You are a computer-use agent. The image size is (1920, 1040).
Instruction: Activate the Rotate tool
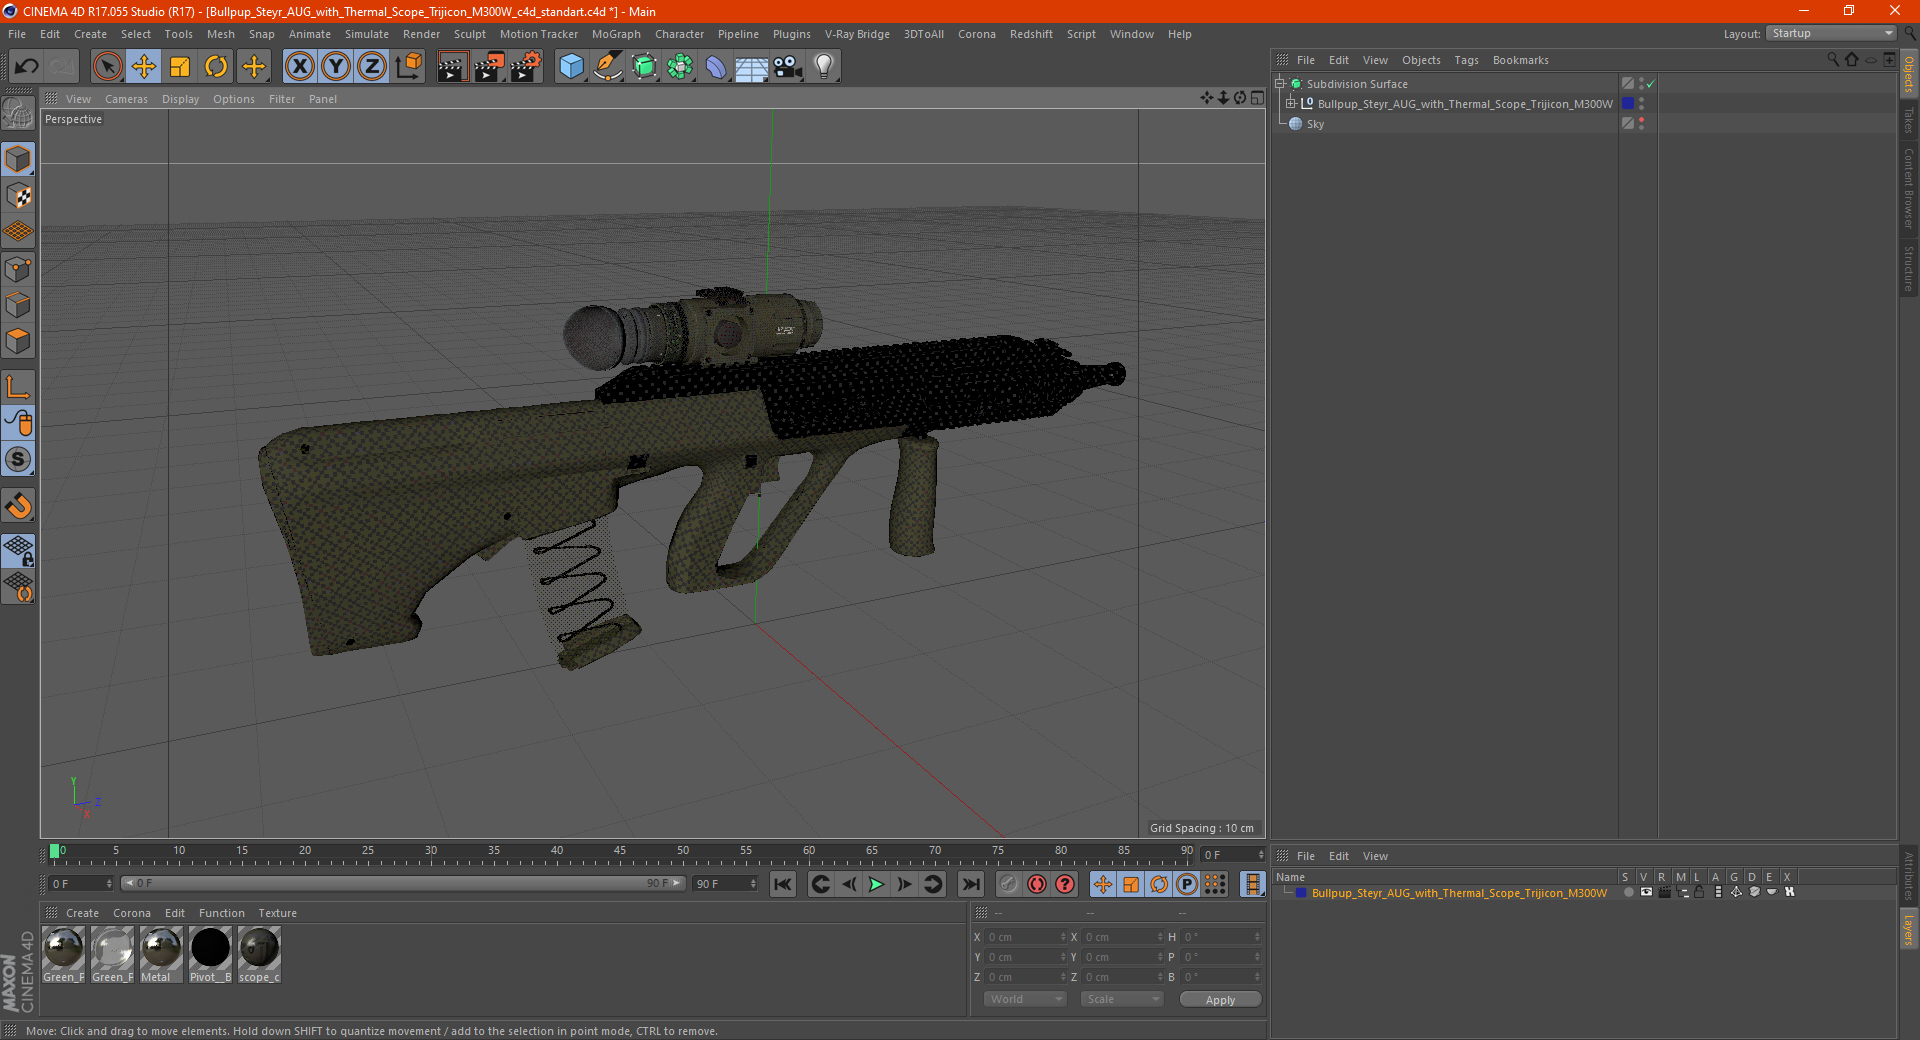pyautogui.click(x=216, y=67)
